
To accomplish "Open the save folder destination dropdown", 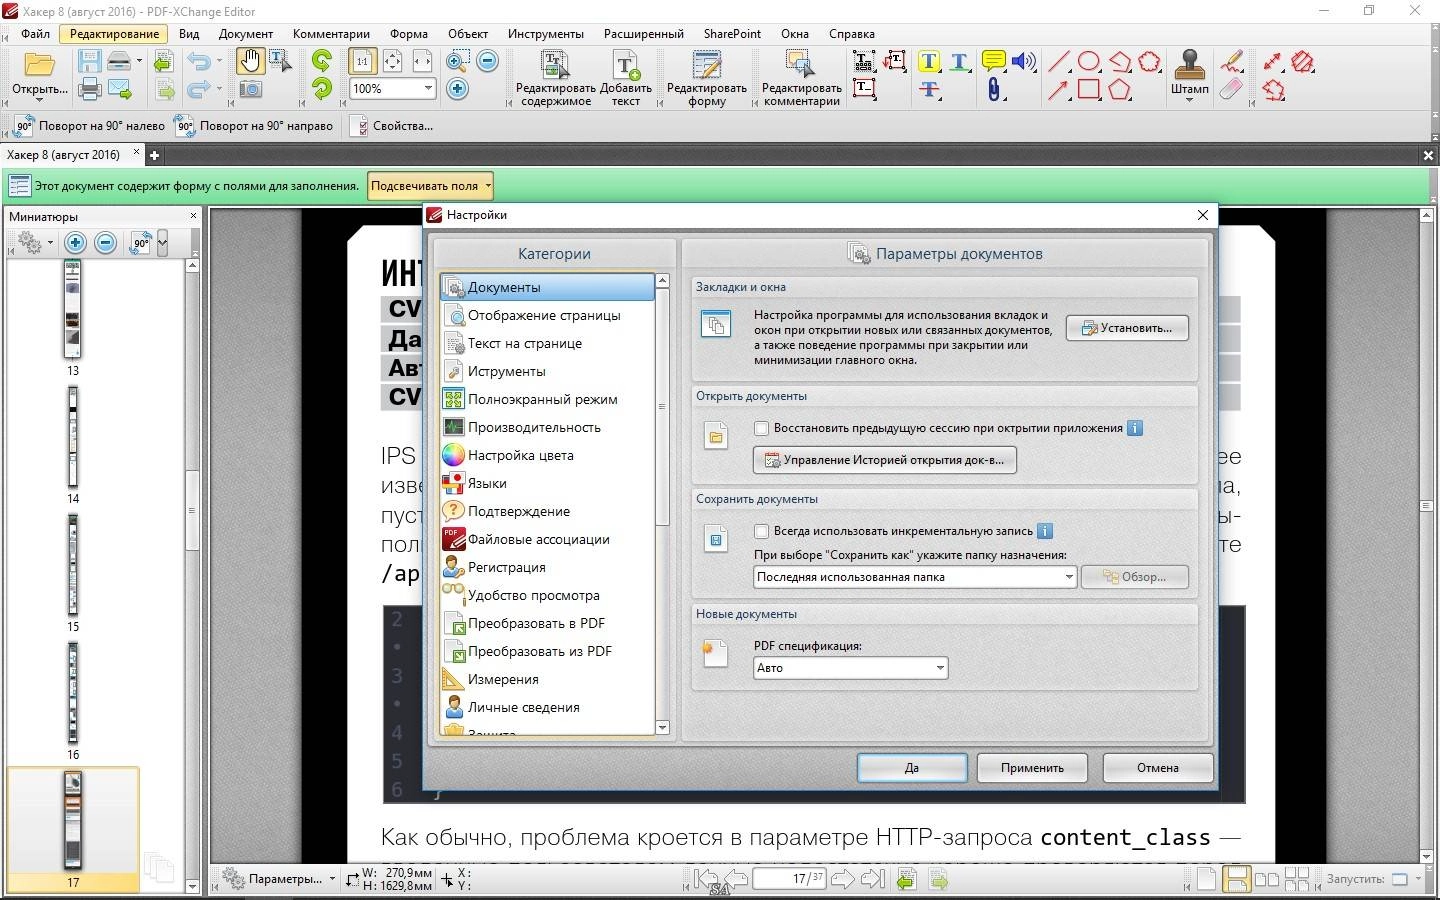I will [x=1068, y=577].
